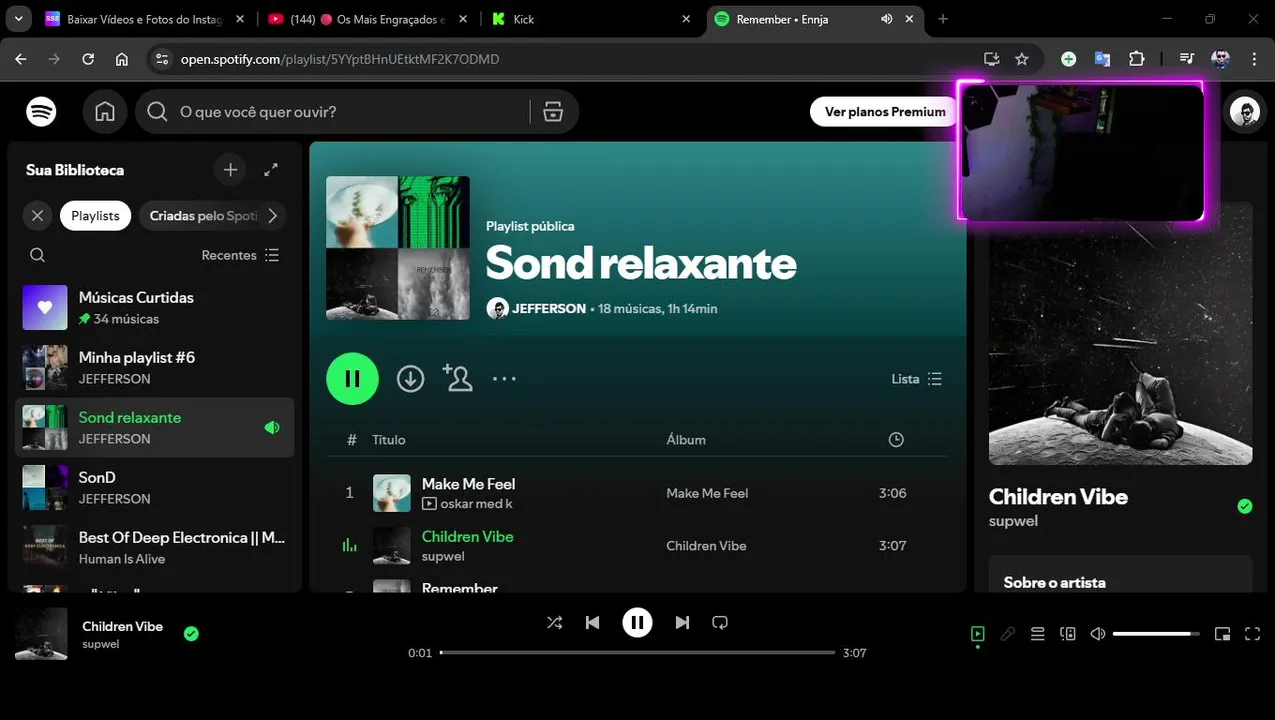Open the Browse icon beside search field

[553, 112]
